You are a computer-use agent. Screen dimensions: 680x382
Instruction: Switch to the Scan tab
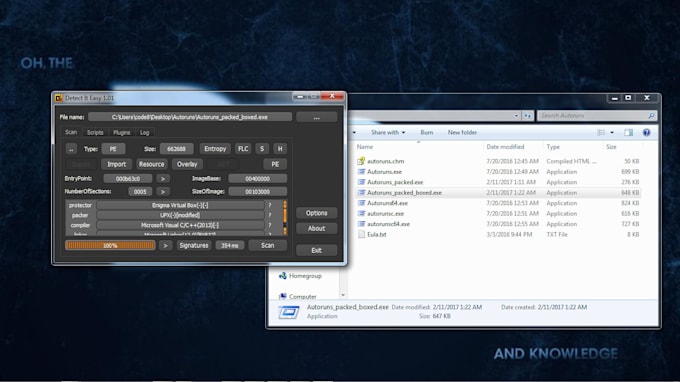pyautogui.click(x=71, y=132)
